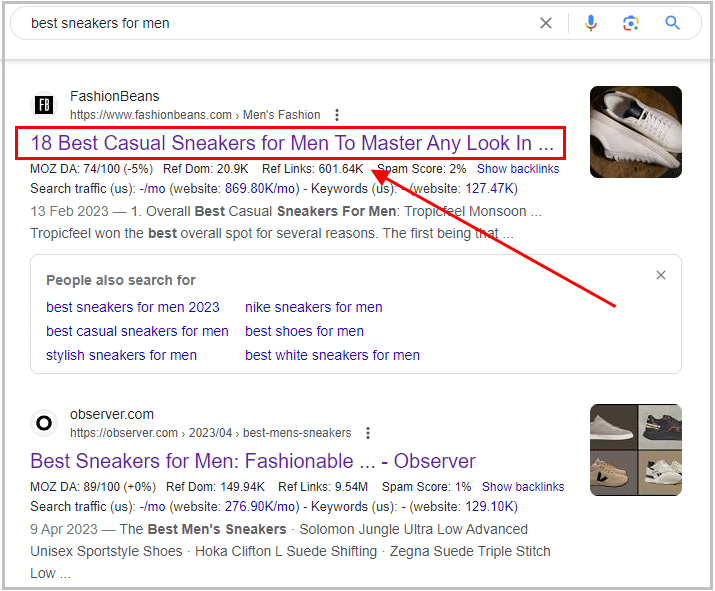Click '9 Apr 2023' snippet date
The width and height of the screenshot is (715, 591).
[64, 529]
